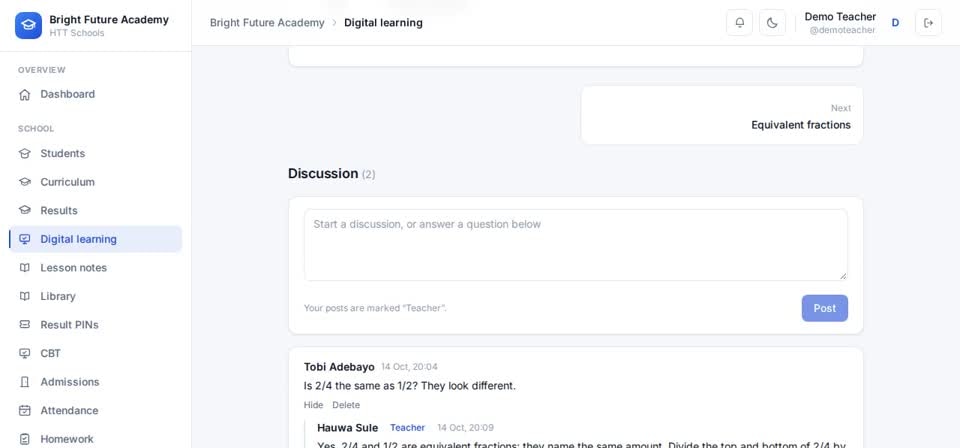Click the Bright Future Academy breadcrumb link
The width and height of the screenshot is (960, 448).
[x=267, y=23]
